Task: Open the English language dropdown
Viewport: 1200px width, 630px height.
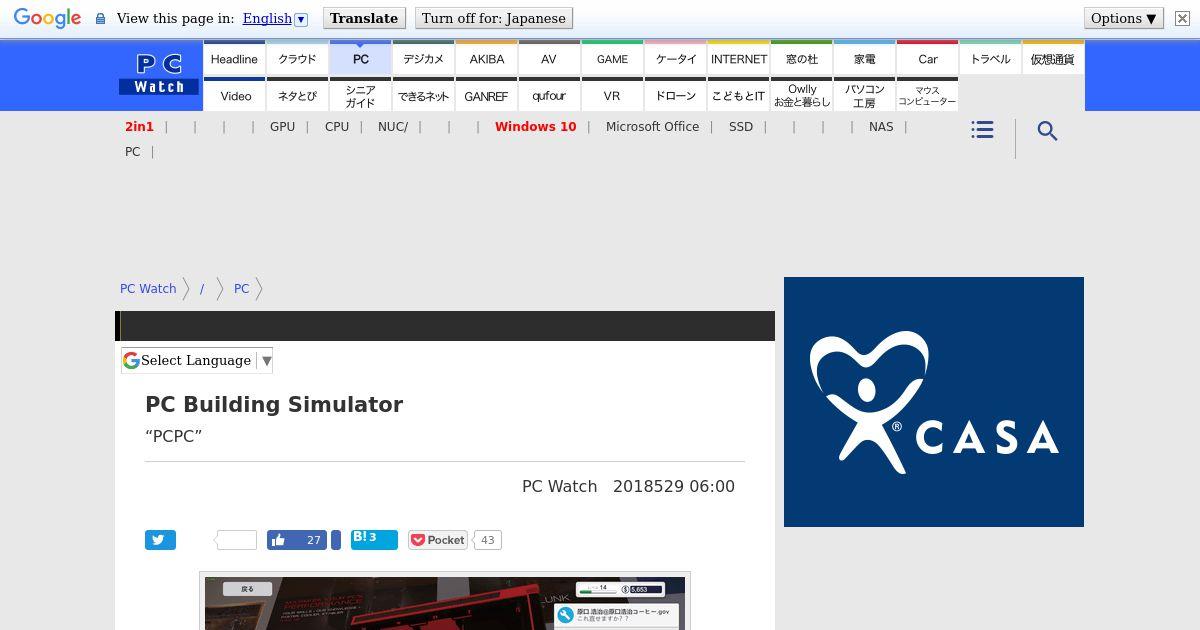Action: coord(275,18)
